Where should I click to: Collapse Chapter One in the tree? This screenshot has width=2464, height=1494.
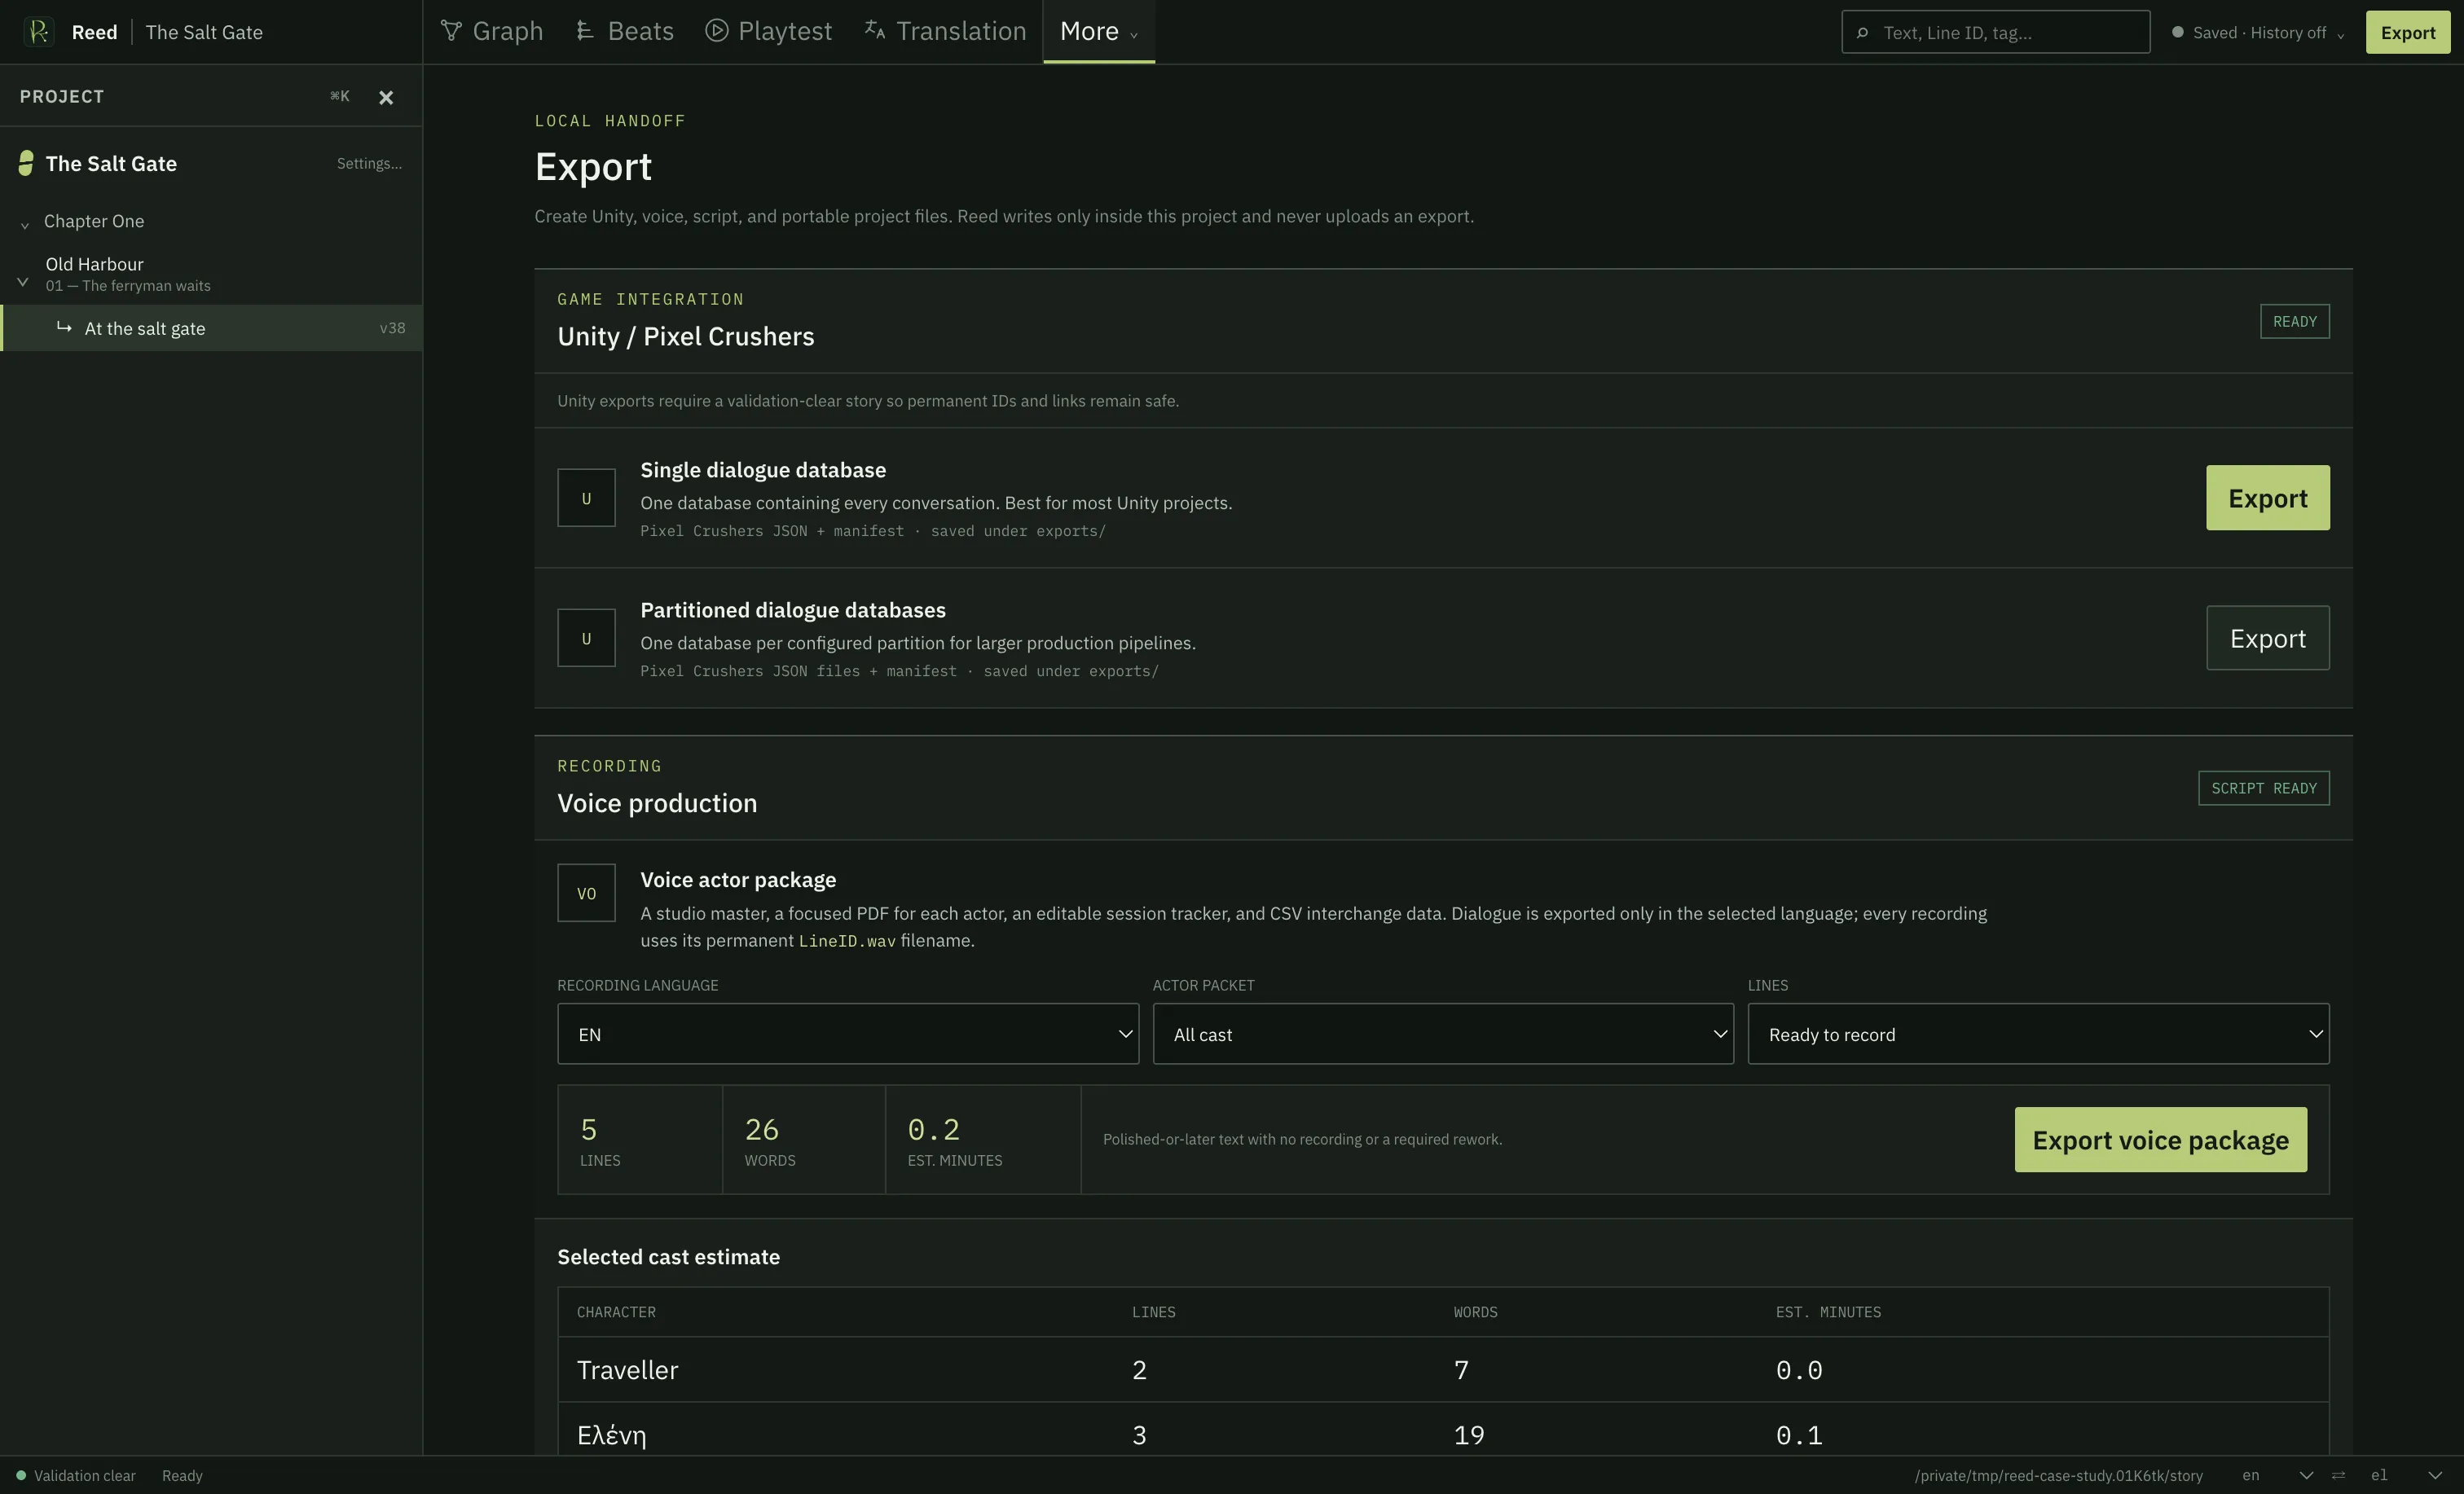point(25,224)
